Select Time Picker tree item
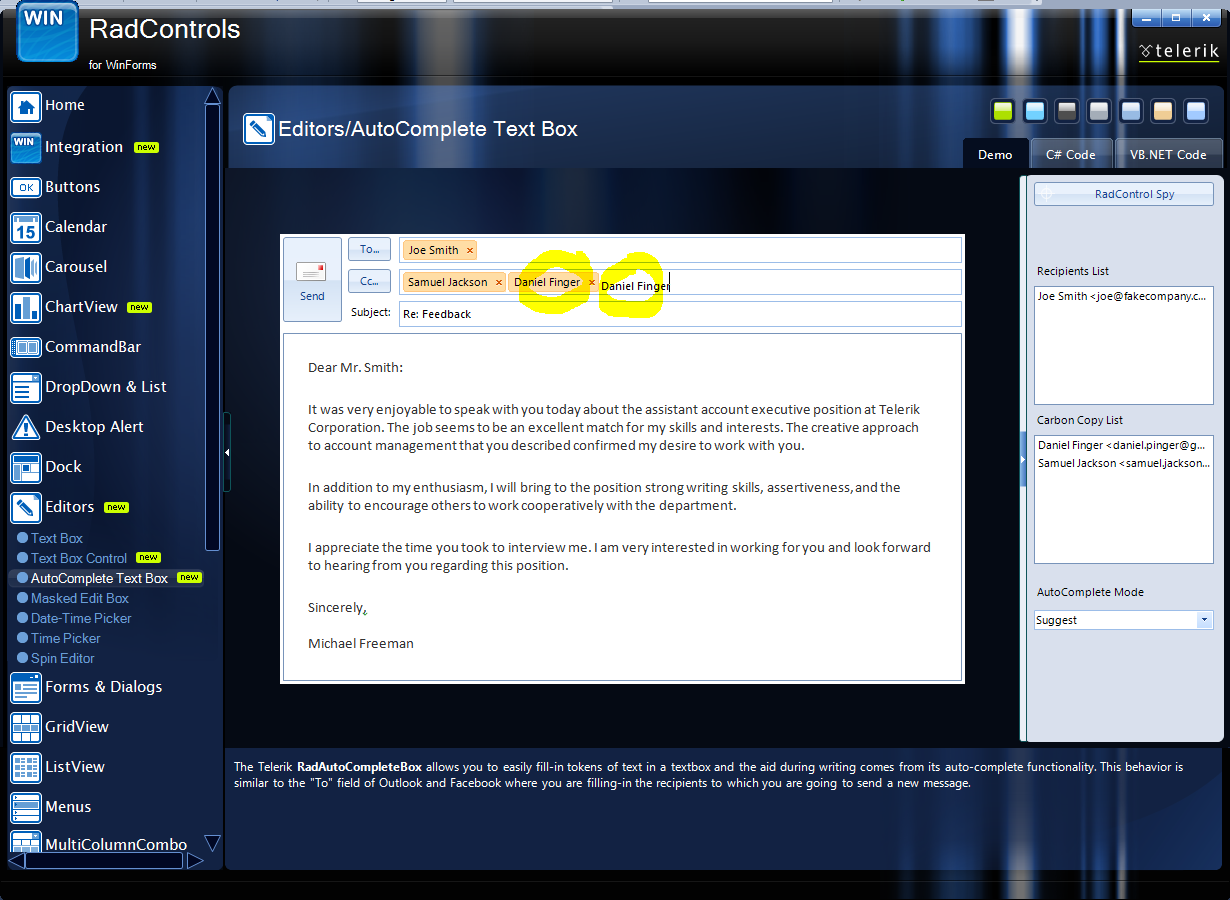1230x900 pixels. [66, 638]
